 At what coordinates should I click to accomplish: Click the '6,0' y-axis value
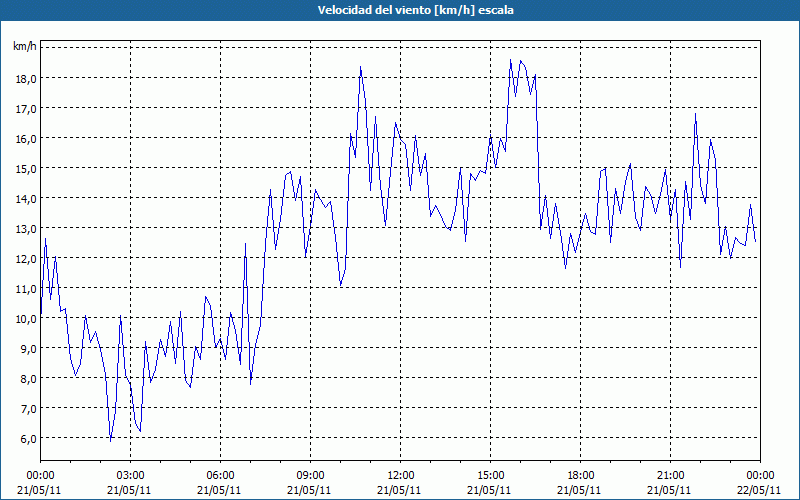pos(29,438)
